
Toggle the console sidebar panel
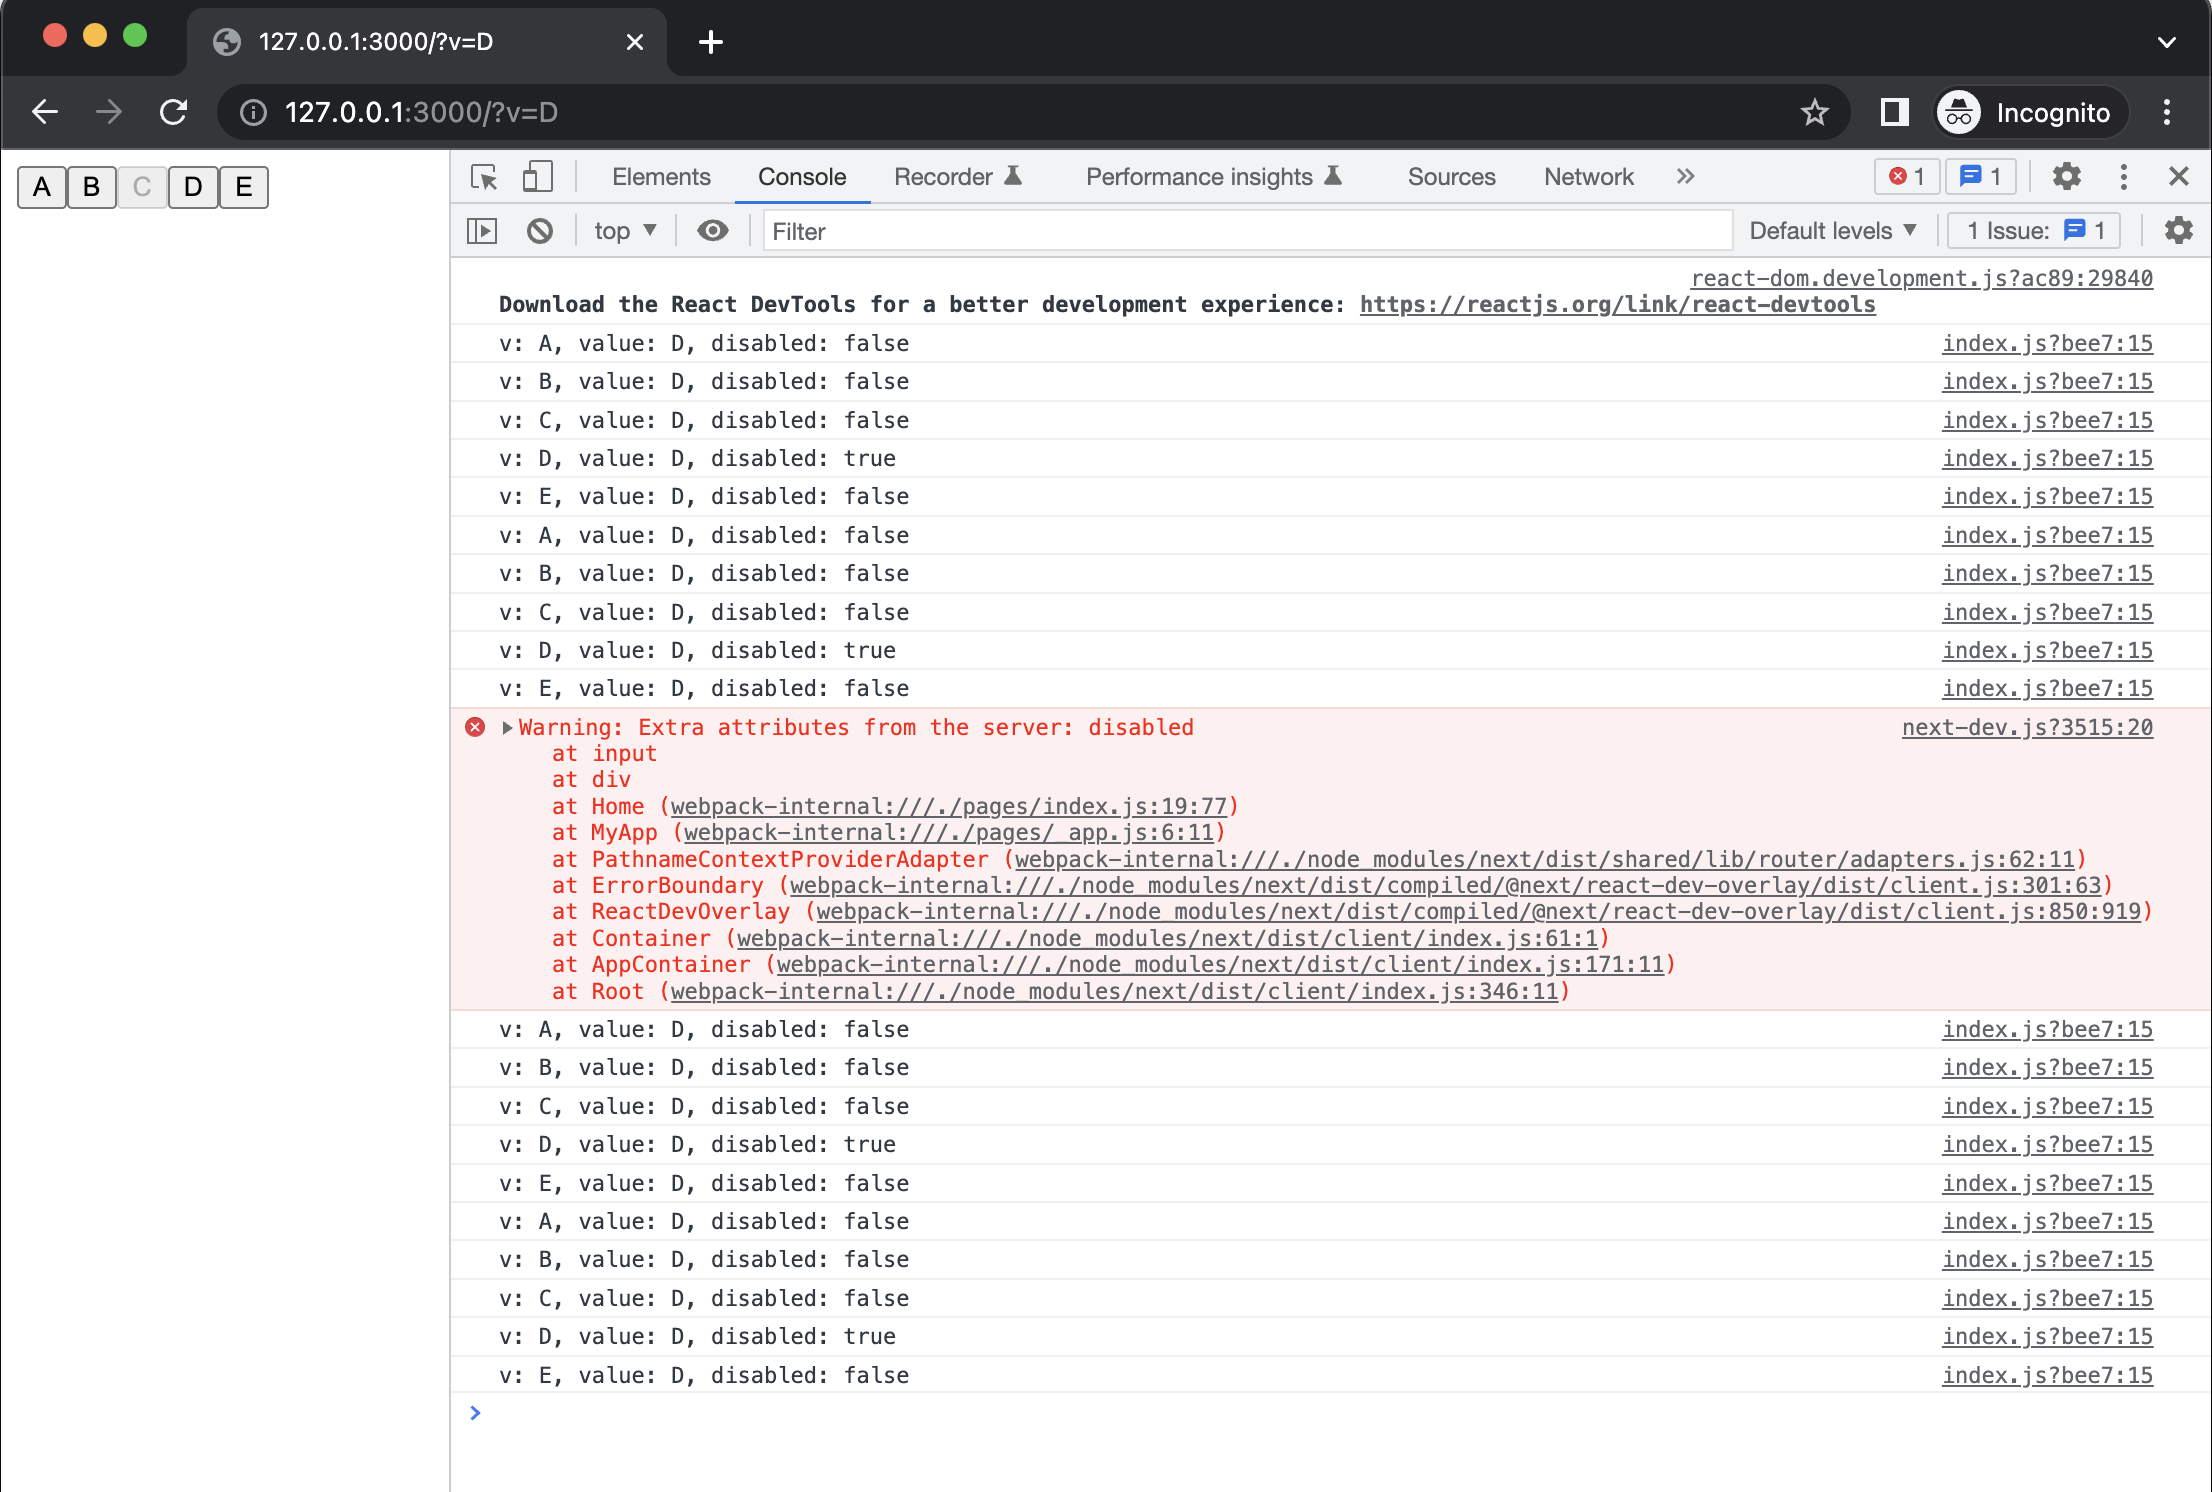[482, 231]
